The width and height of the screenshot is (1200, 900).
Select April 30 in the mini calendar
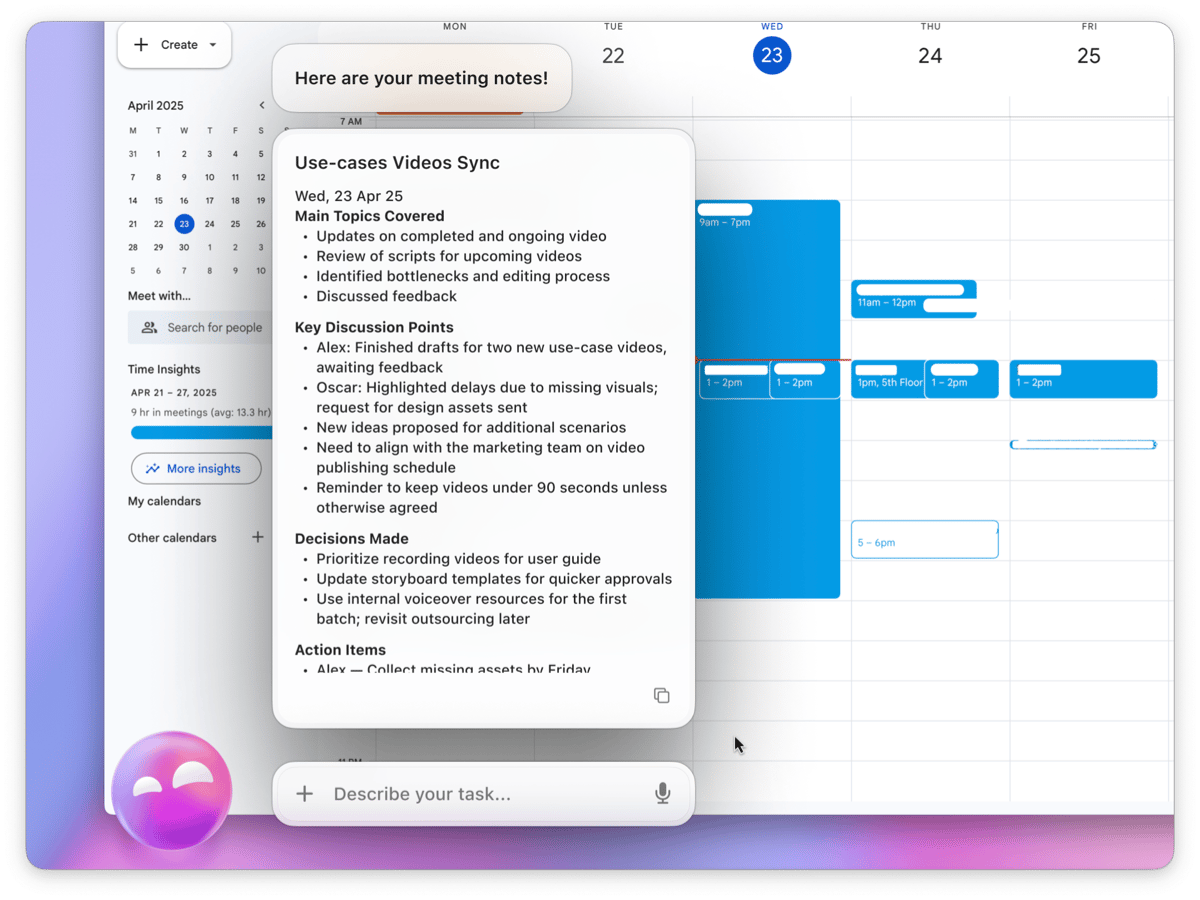tap(184, 247)
